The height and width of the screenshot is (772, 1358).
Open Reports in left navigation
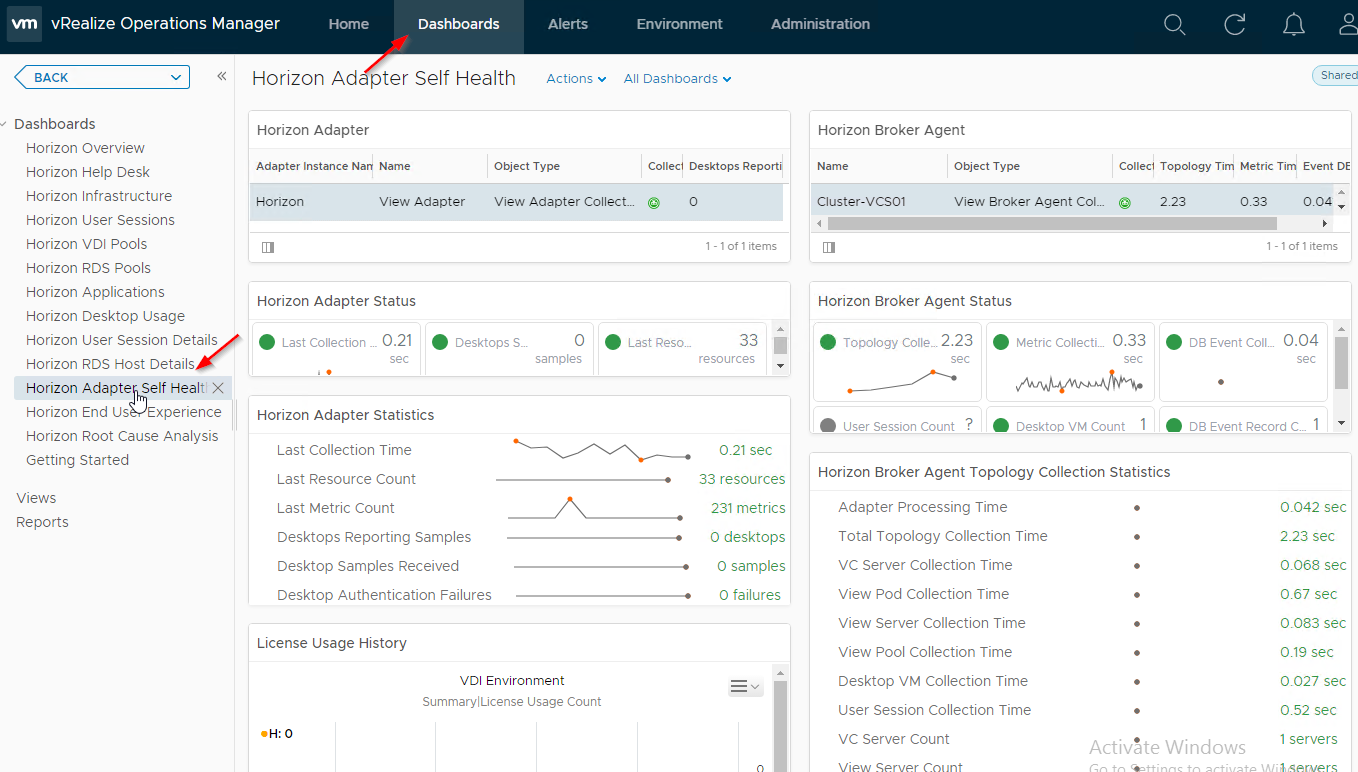42,522
